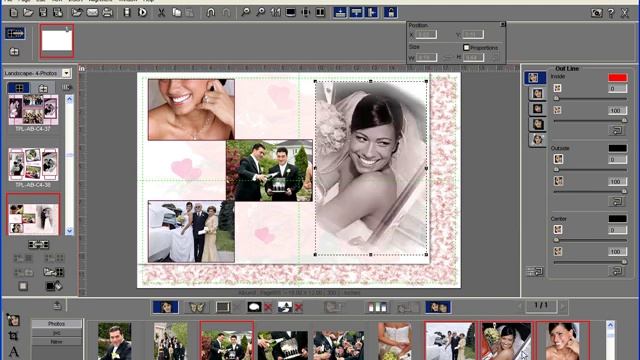Click the scissors Cut icon
This screenshot has width=640, height=360.
(162, 13)
